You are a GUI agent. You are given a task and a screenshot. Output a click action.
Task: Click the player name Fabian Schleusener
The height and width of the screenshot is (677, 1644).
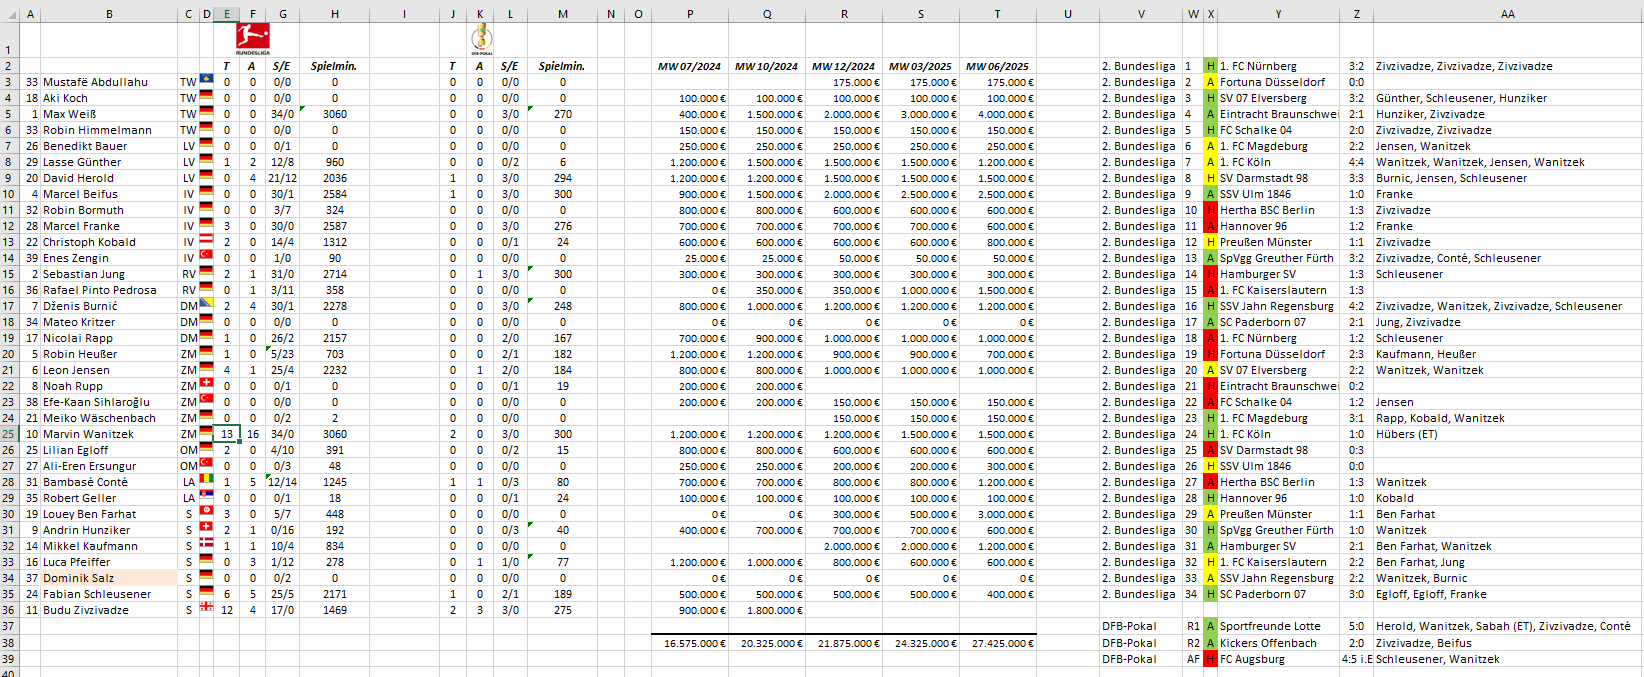(97, 594)
